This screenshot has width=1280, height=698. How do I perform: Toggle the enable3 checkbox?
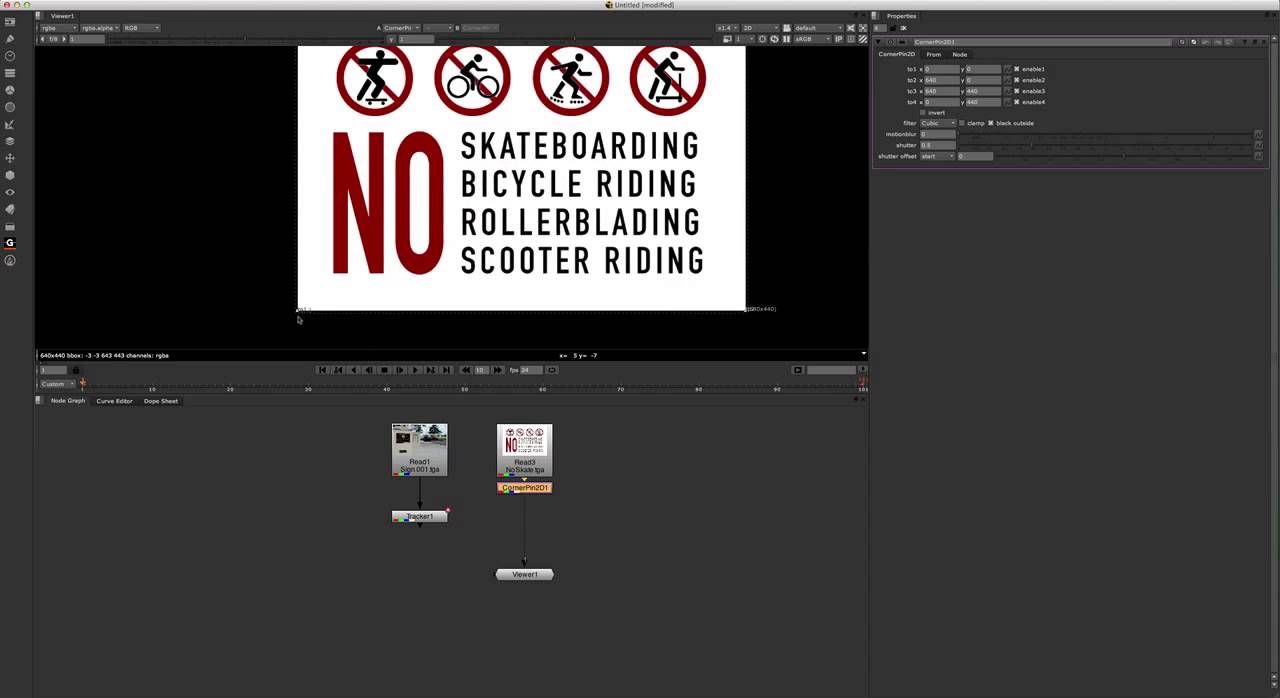tap(1017, 91)
